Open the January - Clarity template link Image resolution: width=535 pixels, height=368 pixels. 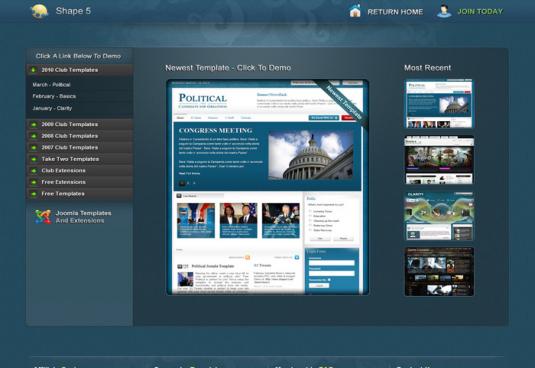click(52, 108)
